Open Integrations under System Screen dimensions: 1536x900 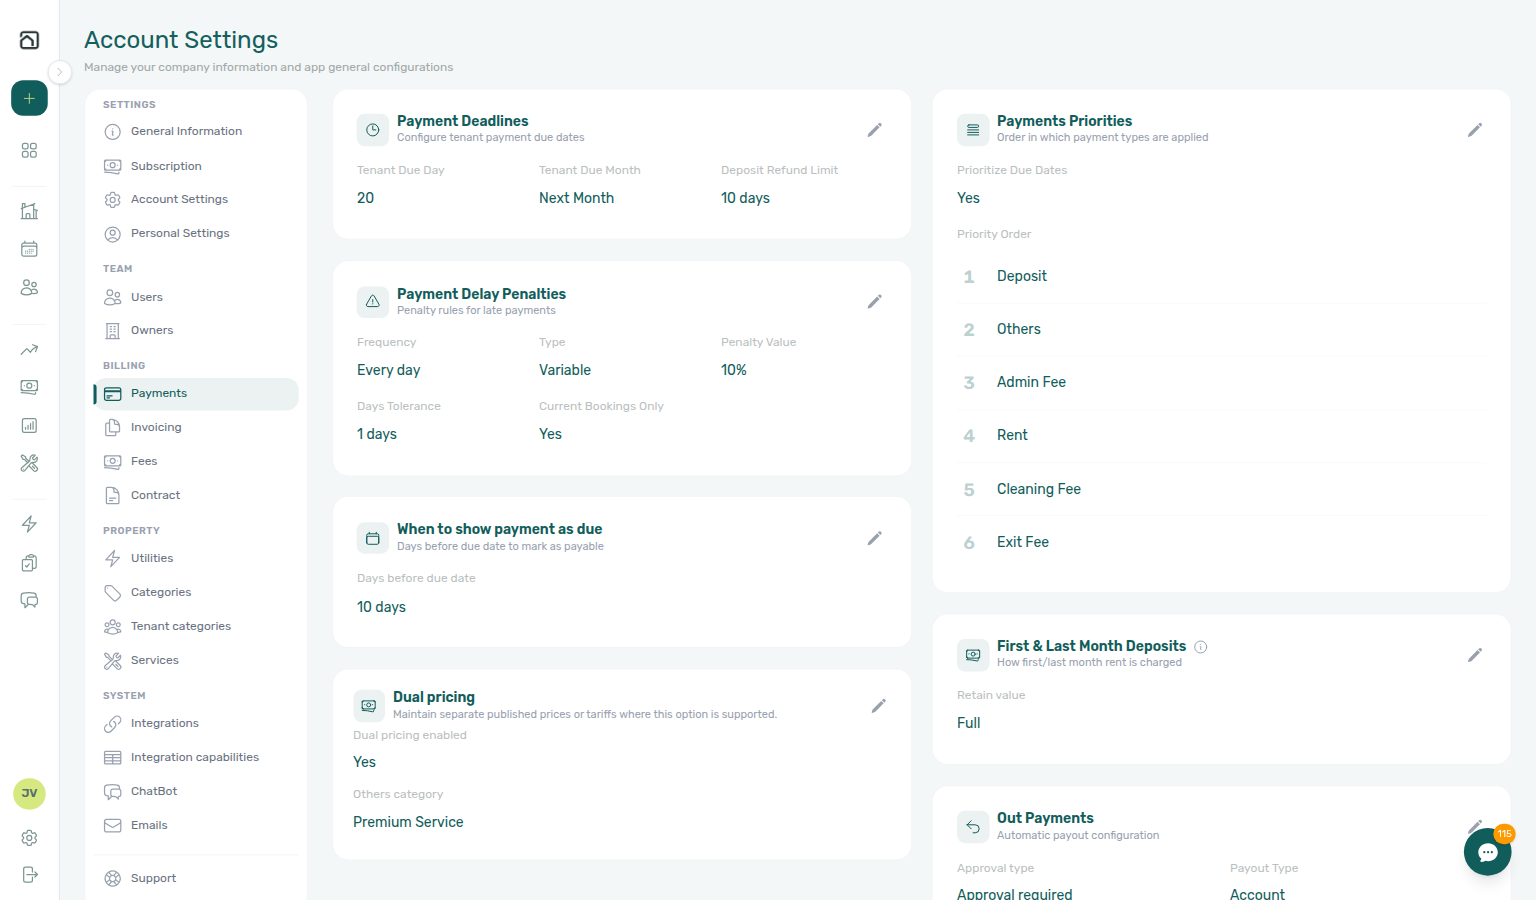(x=196, y=723)
